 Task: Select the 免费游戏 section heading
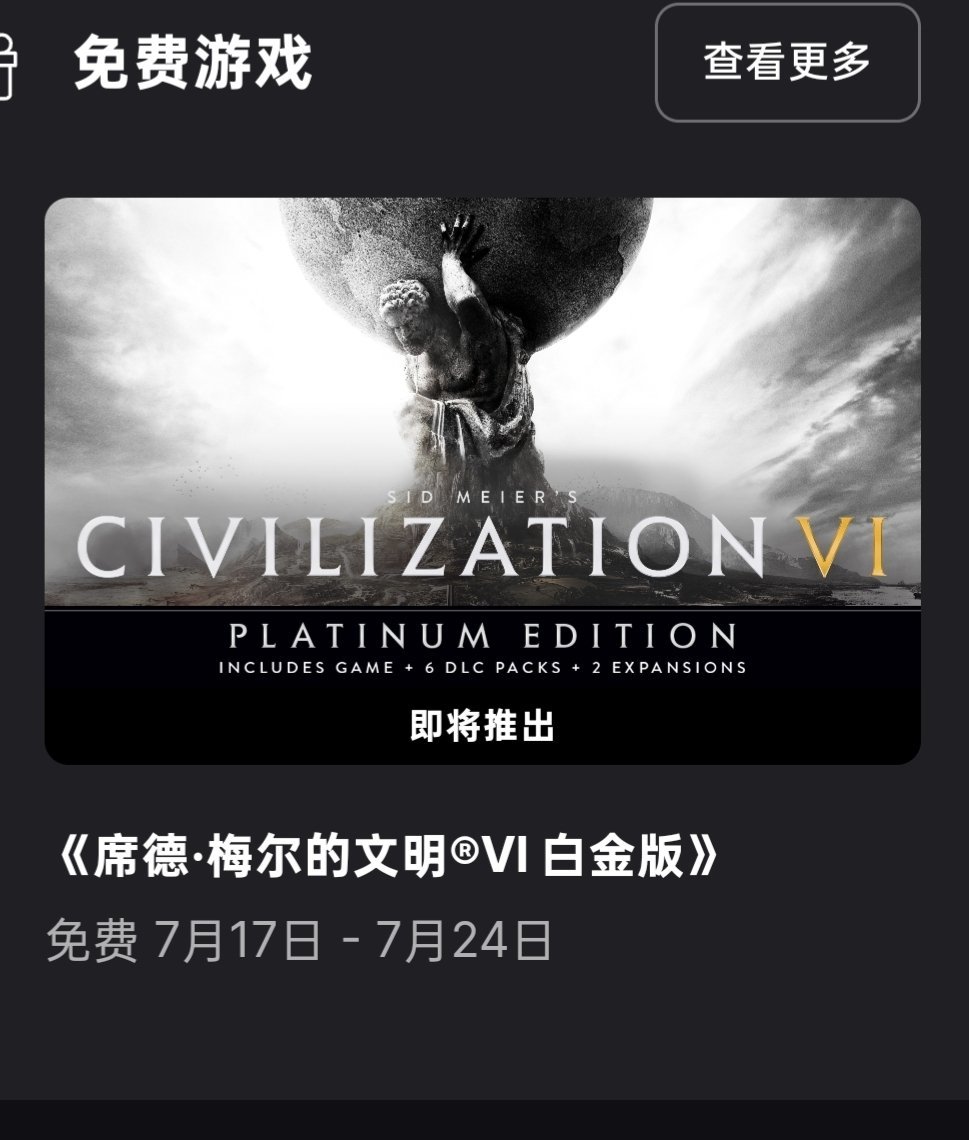193,63
